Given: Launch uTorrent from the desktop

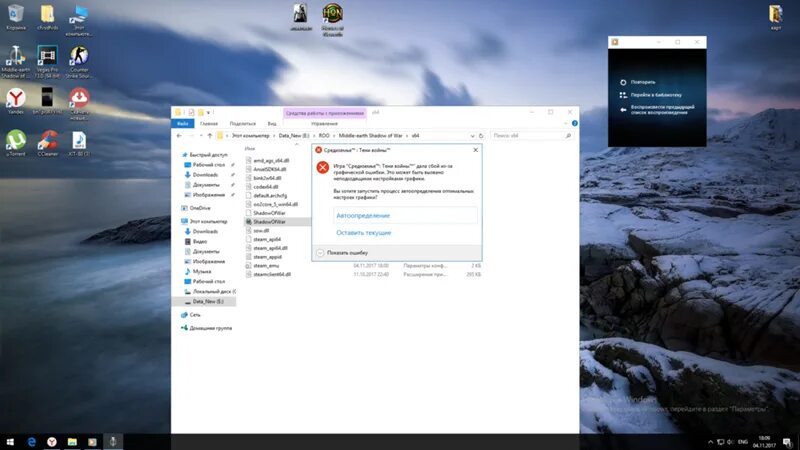Looking at the screenshot, I should (x=16, y=143).
